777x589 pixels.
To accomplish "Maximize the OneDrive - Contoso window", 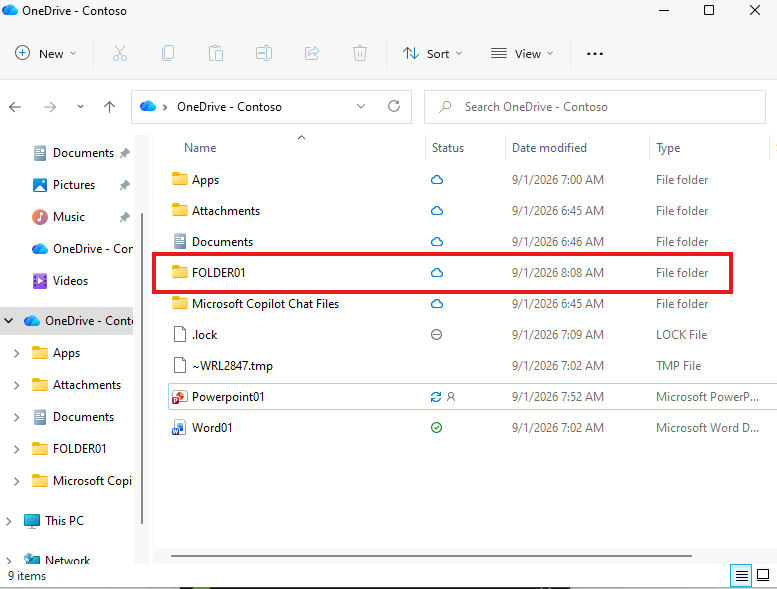I will coord(709,10).
